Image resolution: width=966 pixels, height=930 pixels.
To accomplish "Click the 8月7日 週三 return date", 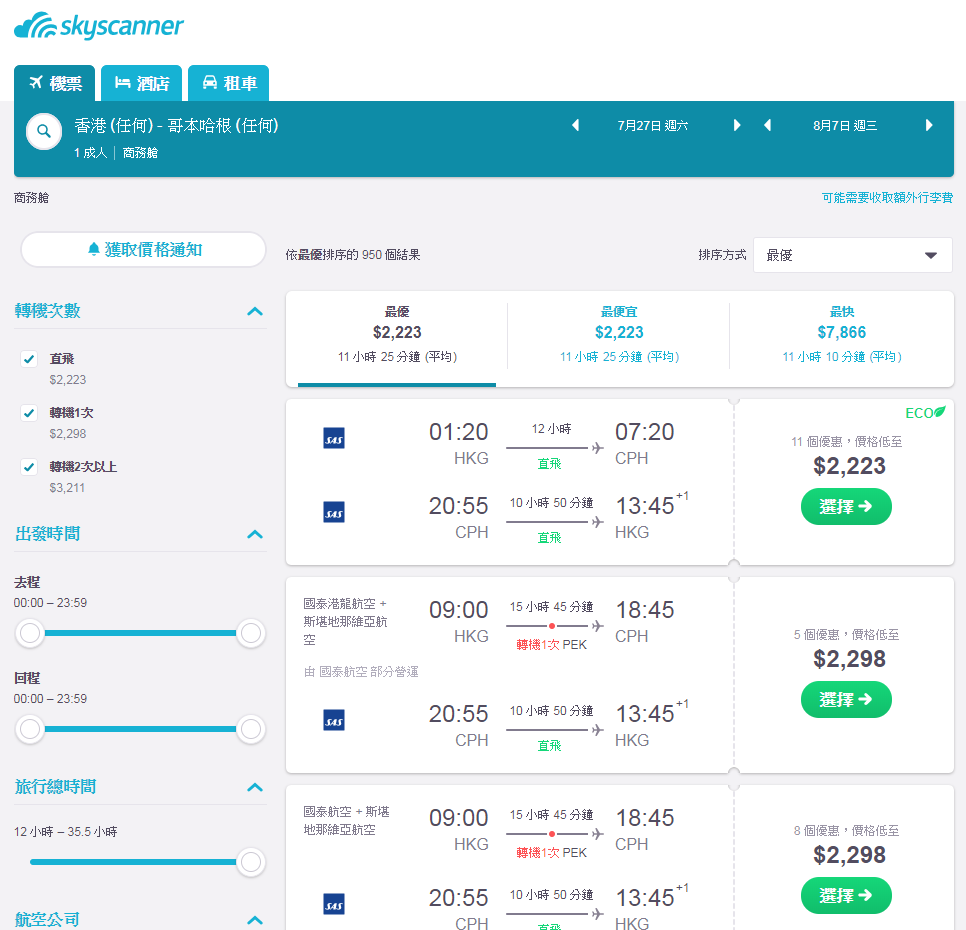I will tap(845, 126).
